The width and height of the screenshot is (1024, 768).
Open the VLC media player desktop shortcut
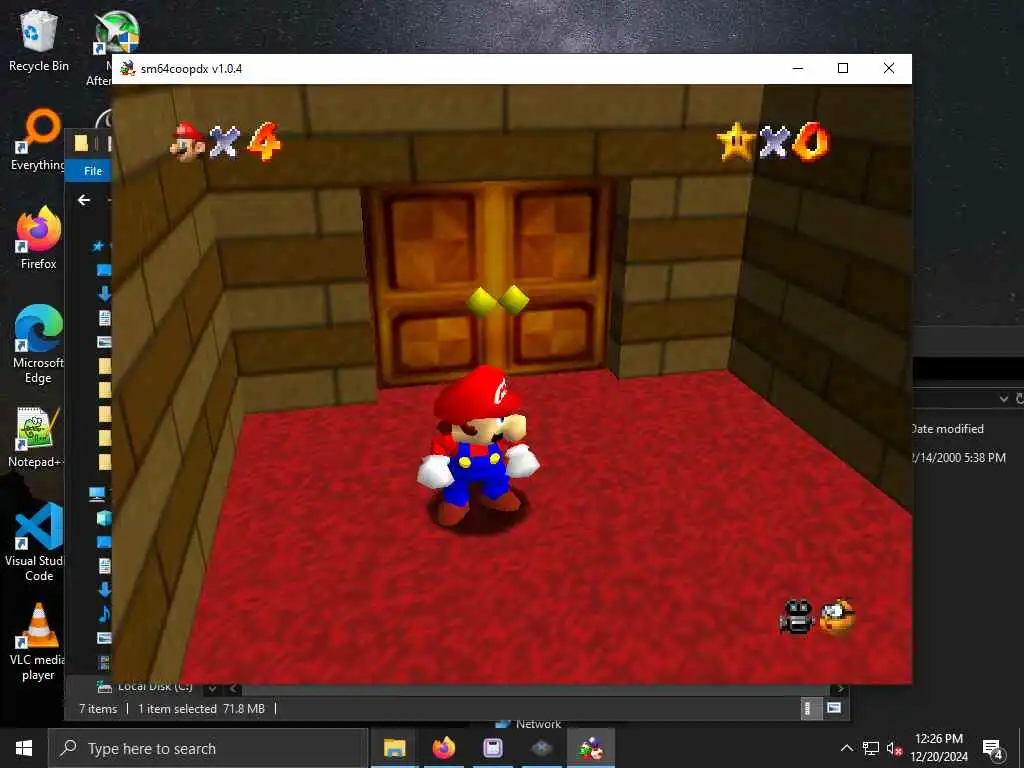(38, 643)
